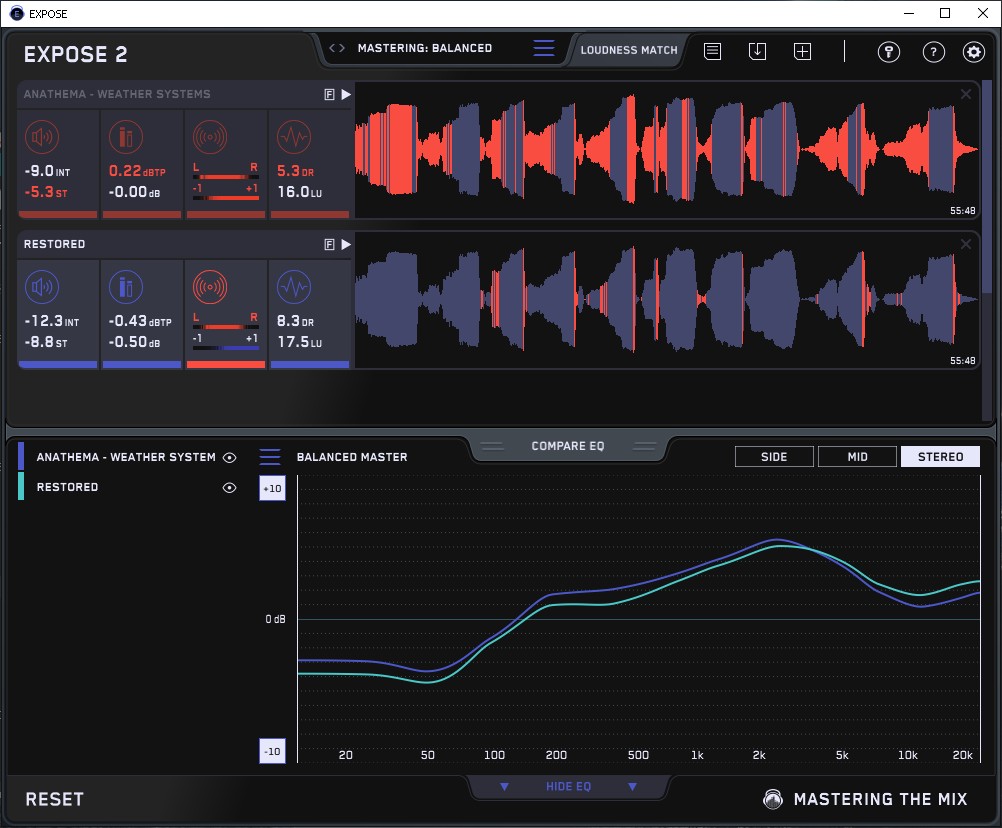Click loudness speaker icon on Anathema track
Viewport: 1002px width, 828px height.
point(41,137)
